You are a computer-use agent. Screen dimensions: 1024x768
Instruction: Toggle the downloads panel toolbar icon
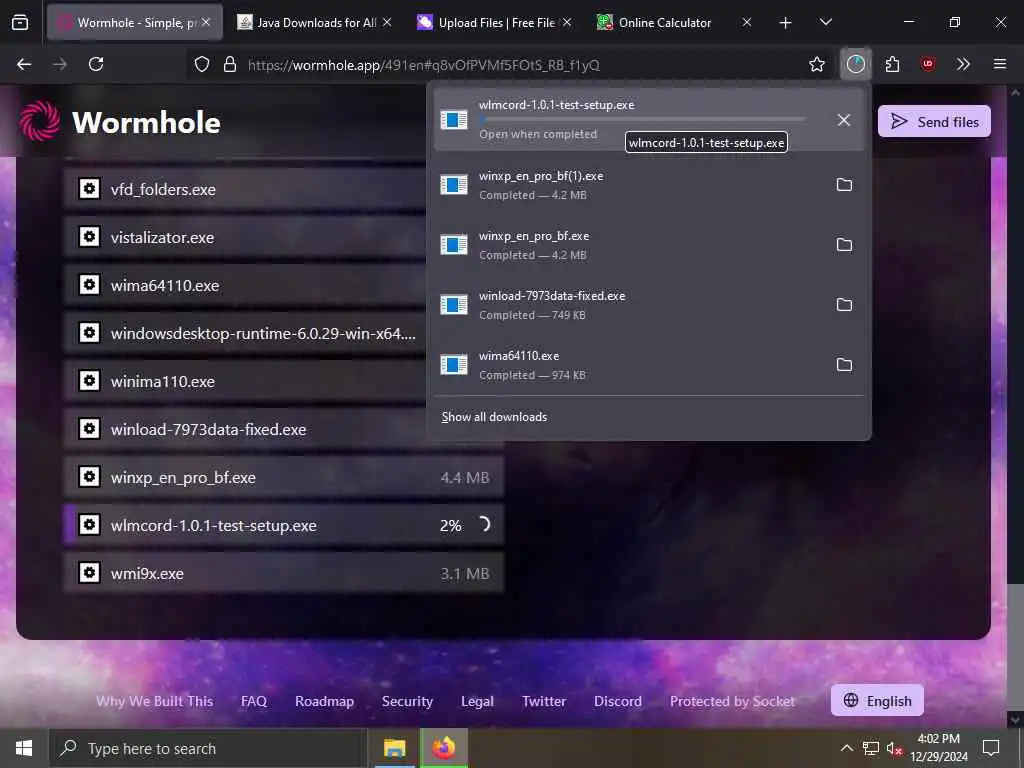click(x=856, y=64)
